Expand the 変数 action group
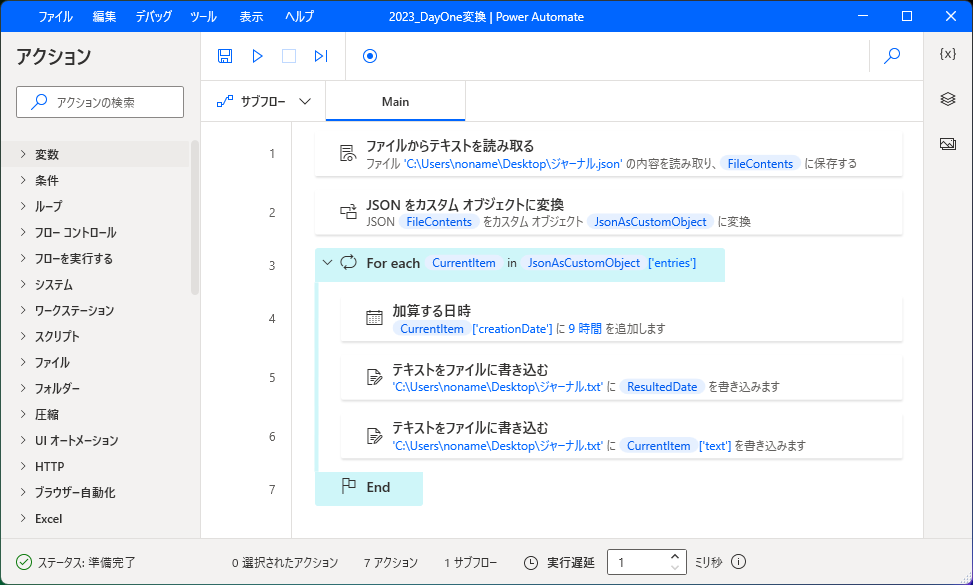Screen dimensions: 973x585 click(x=23, y=154)
